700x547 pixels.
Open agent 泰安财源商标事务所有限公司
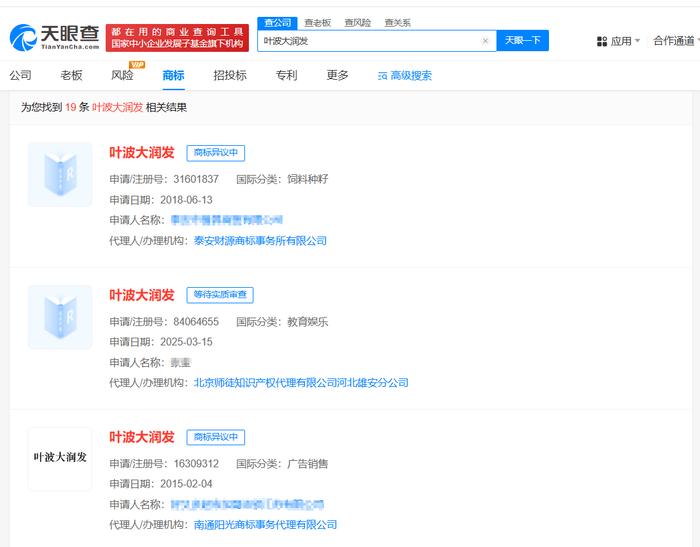(260, 241)
